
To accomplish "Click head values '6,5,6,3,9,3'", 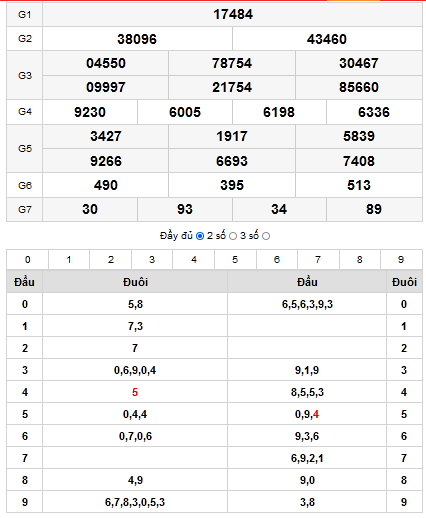I will (x=307, y=304).
